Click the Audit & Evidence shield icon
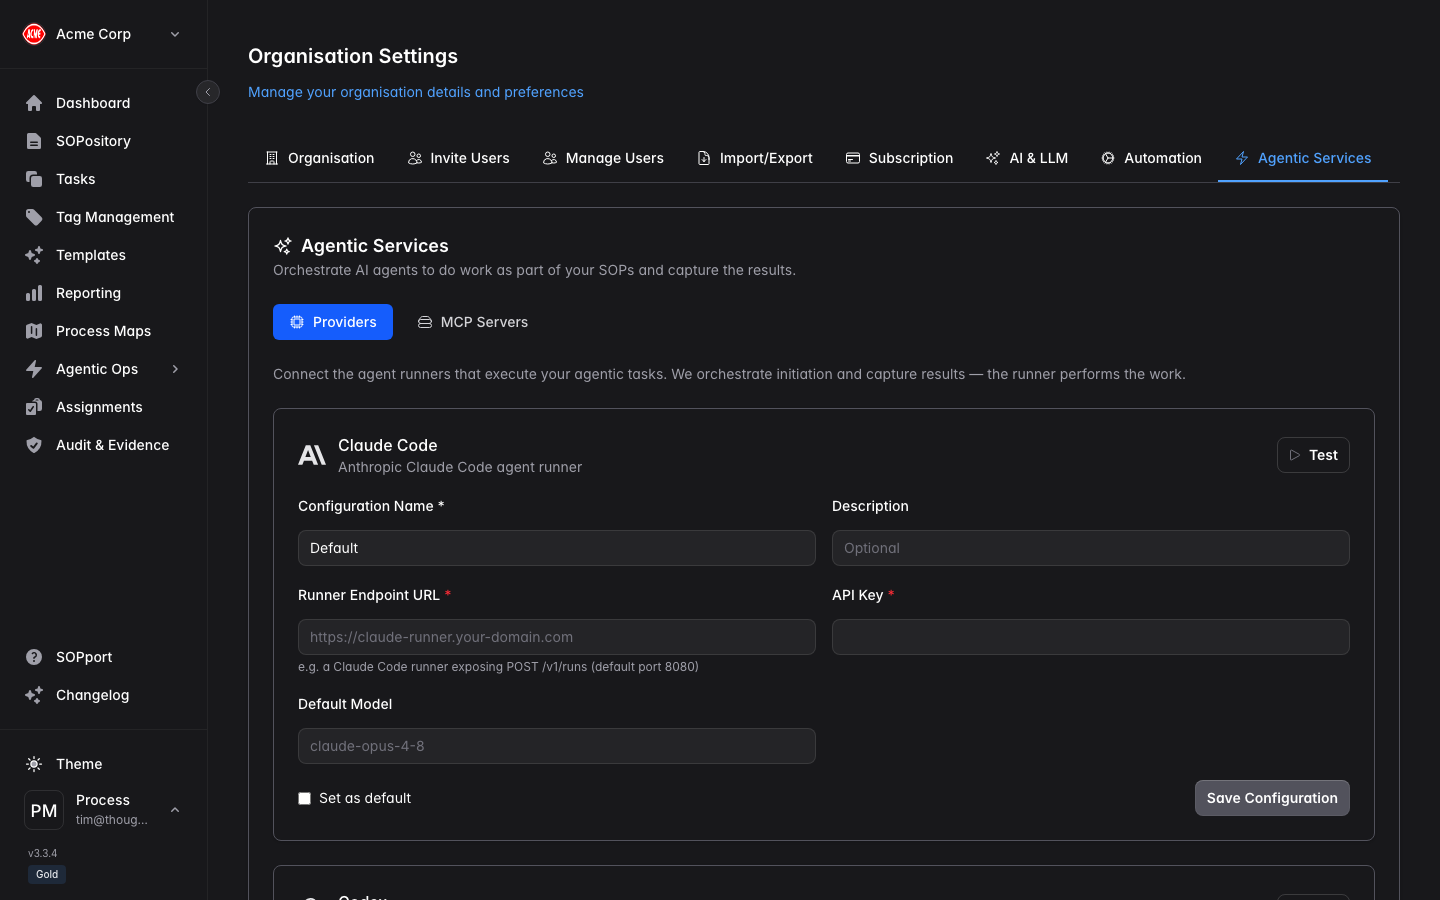The height and width of the screenshot is (900, 1440). coord(34,445)
